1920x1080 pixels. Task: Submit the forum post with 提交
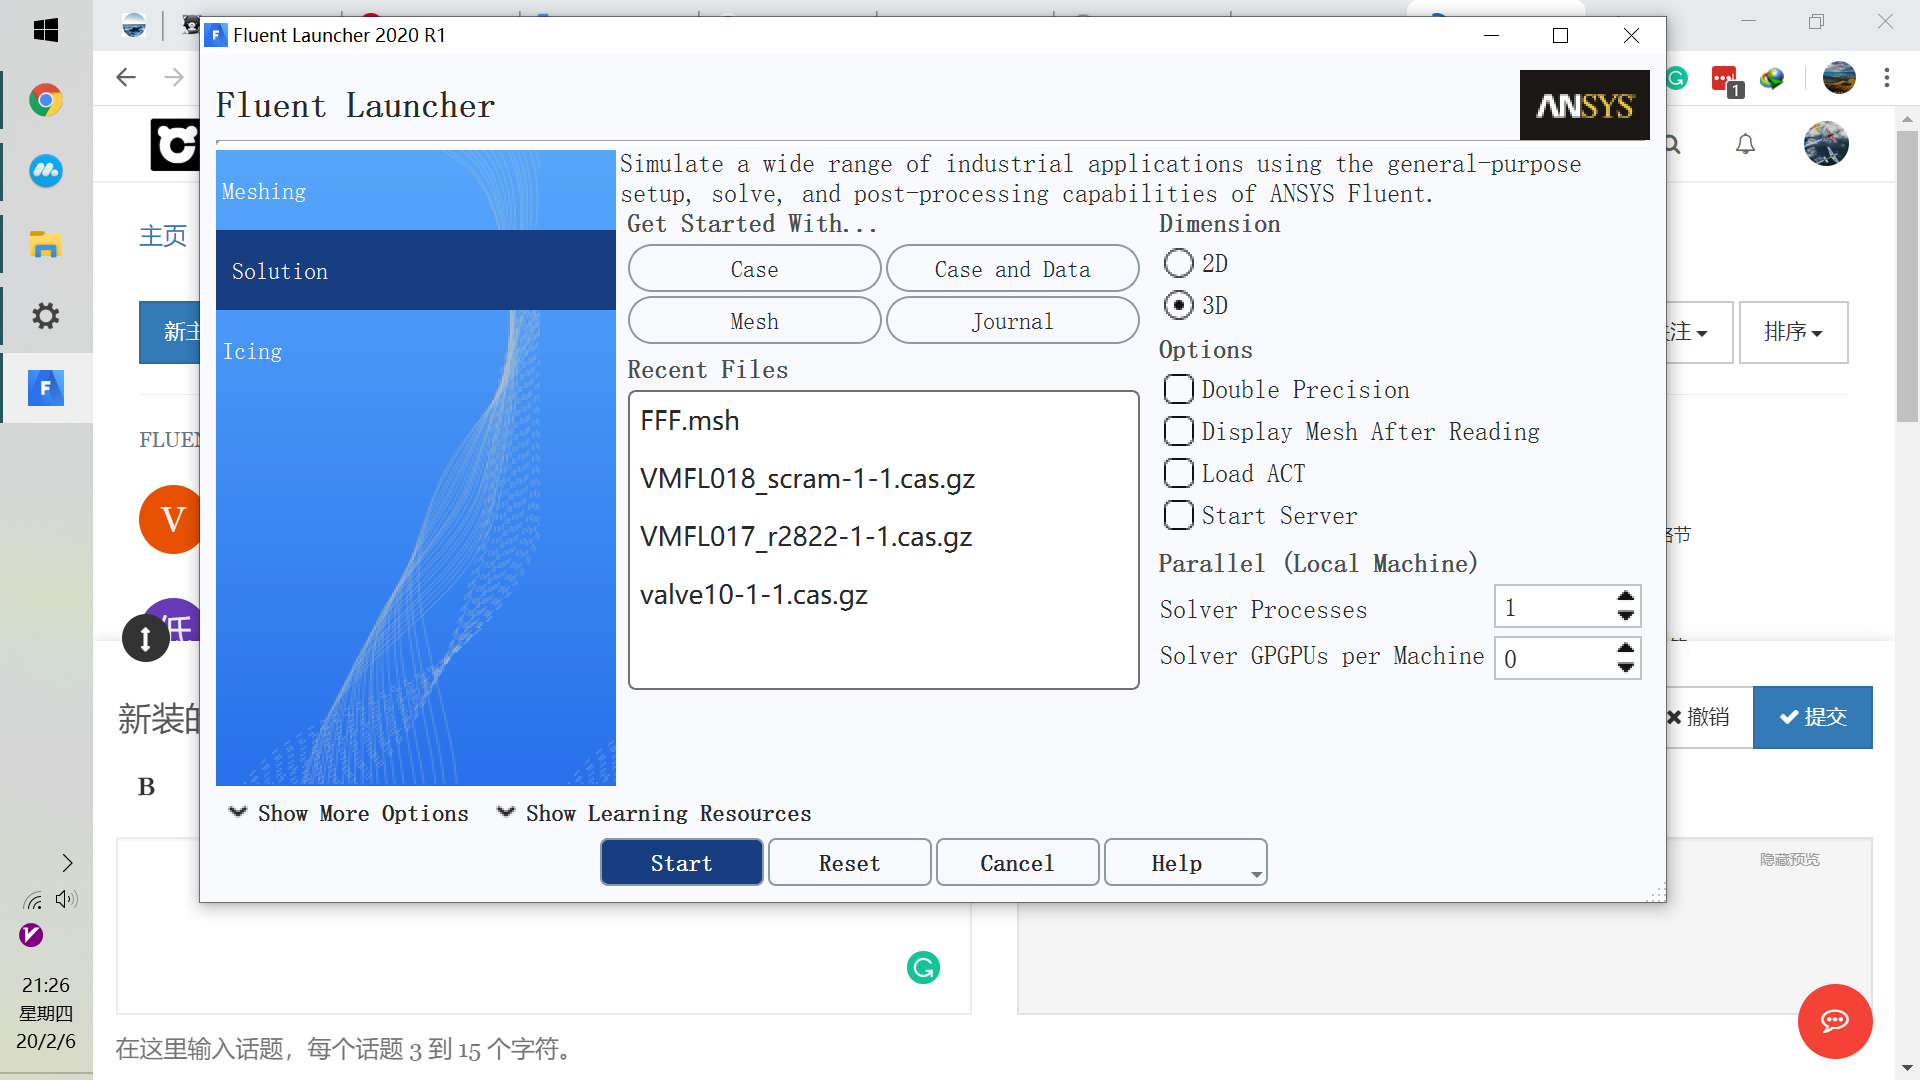1813,717
